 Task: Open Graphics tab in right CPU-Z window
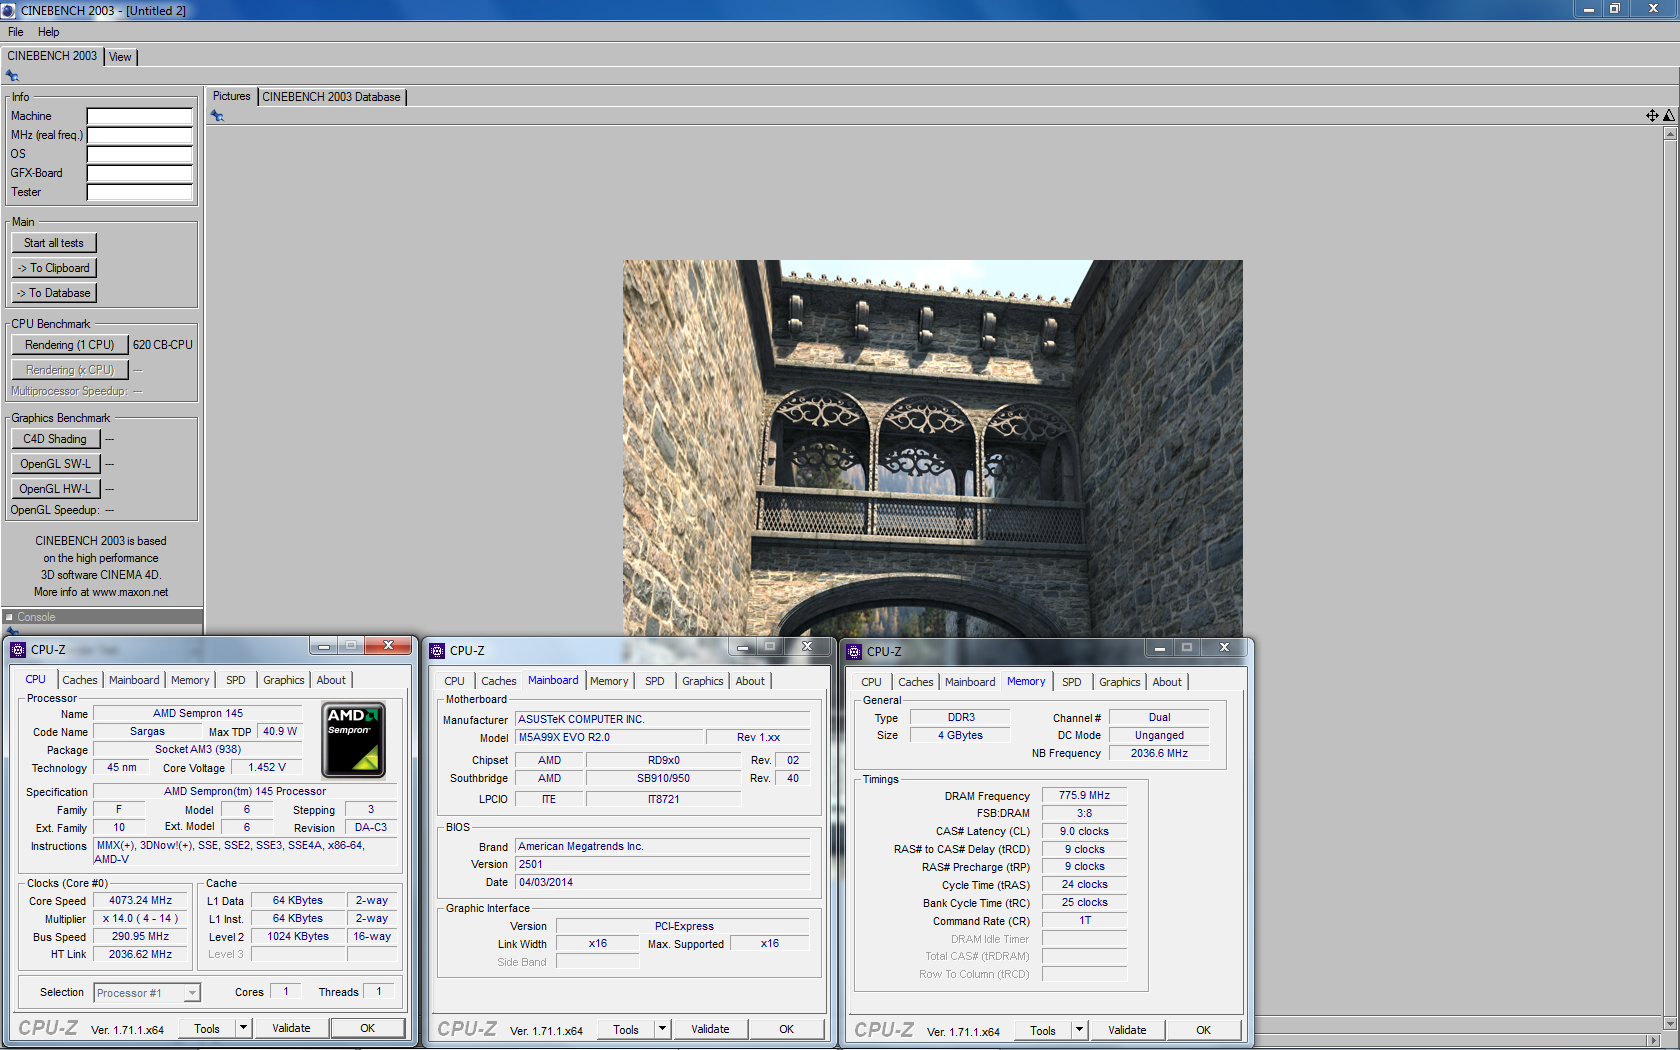1120,682
